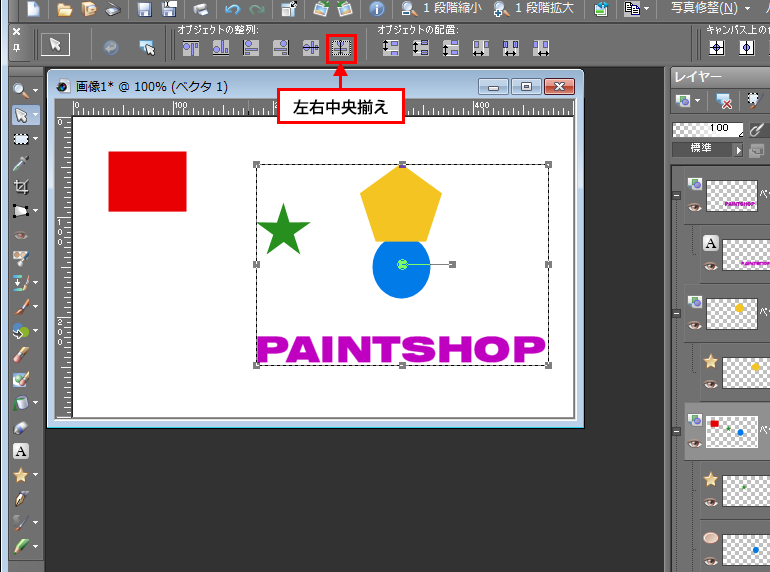This screenshot has width=770, height=572.
Task: Hide the yellow pentagon vector layer group
Action: coord(694,325)
